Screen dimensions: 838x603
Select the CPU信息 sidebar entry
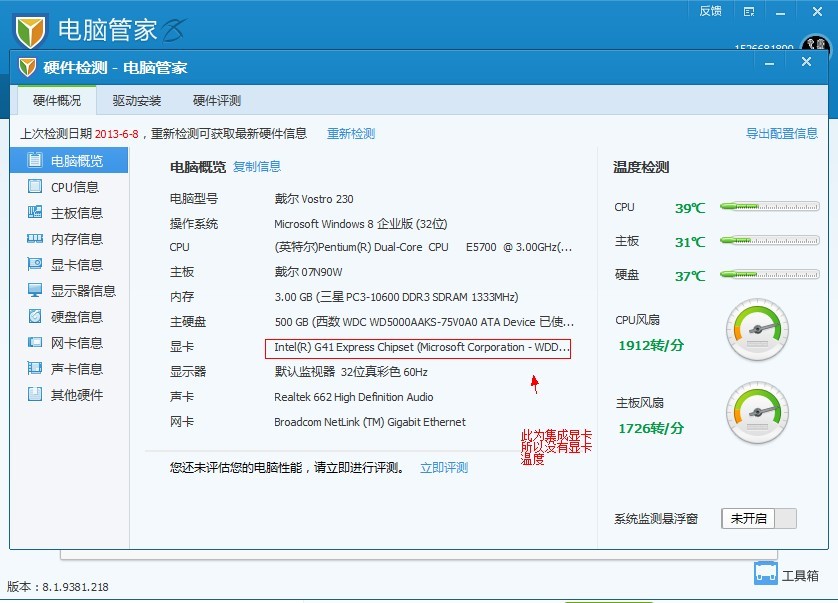tap(69, 187)
